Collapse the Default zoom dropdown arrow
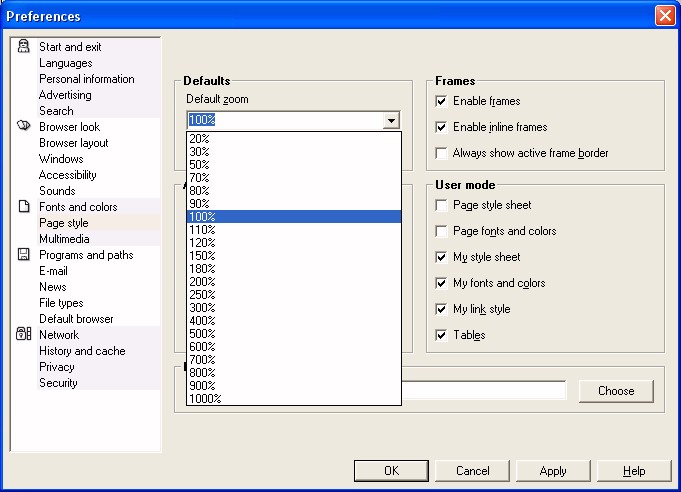681x492 pixels. coord(390,121)
